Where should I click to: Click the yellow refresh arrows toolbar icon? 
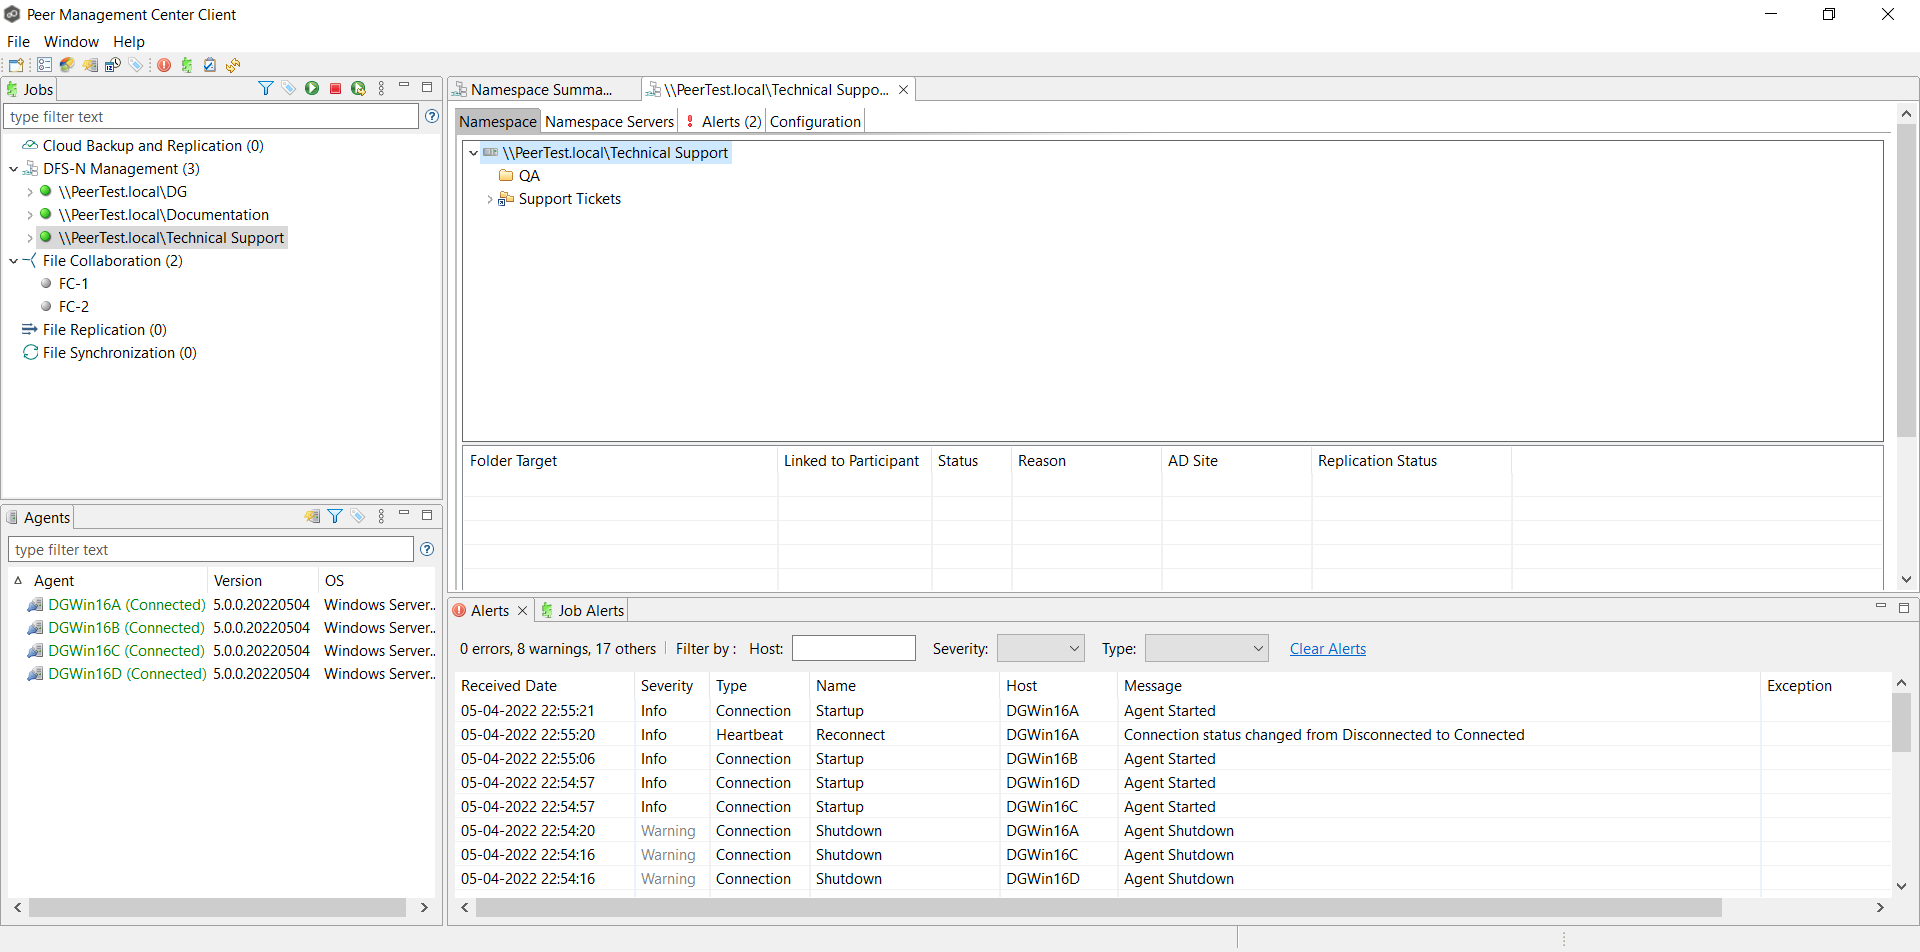233,65
